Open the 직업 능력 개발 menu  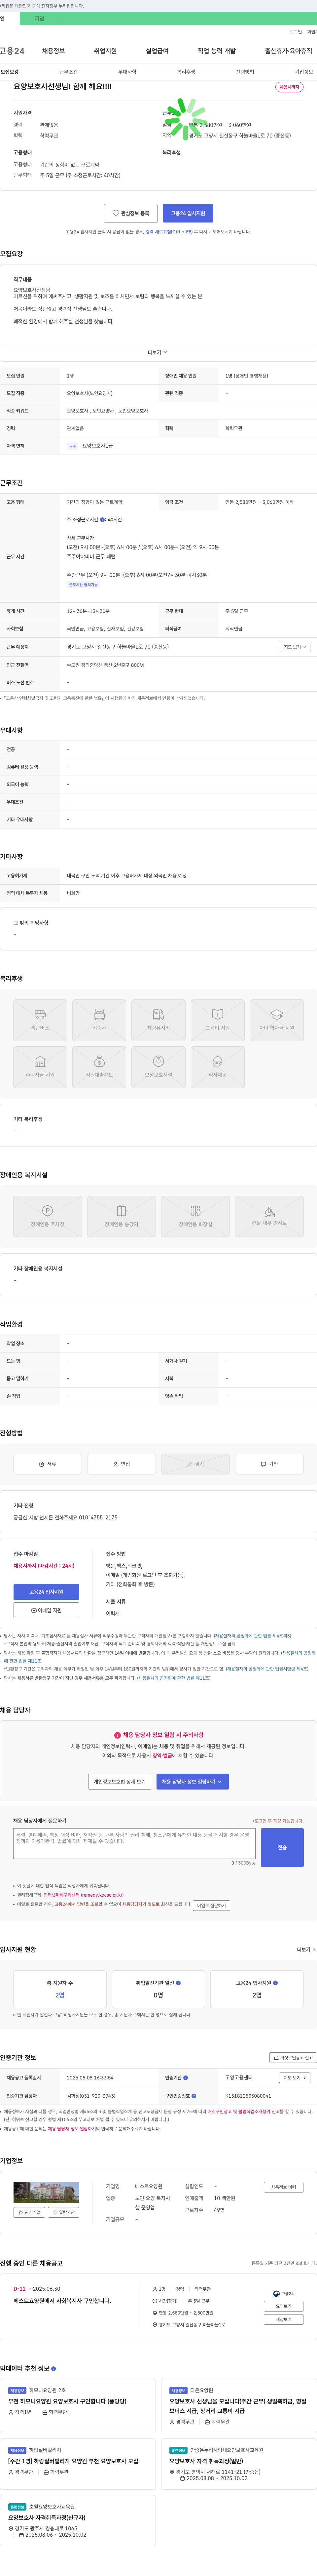tap(217, 51)
